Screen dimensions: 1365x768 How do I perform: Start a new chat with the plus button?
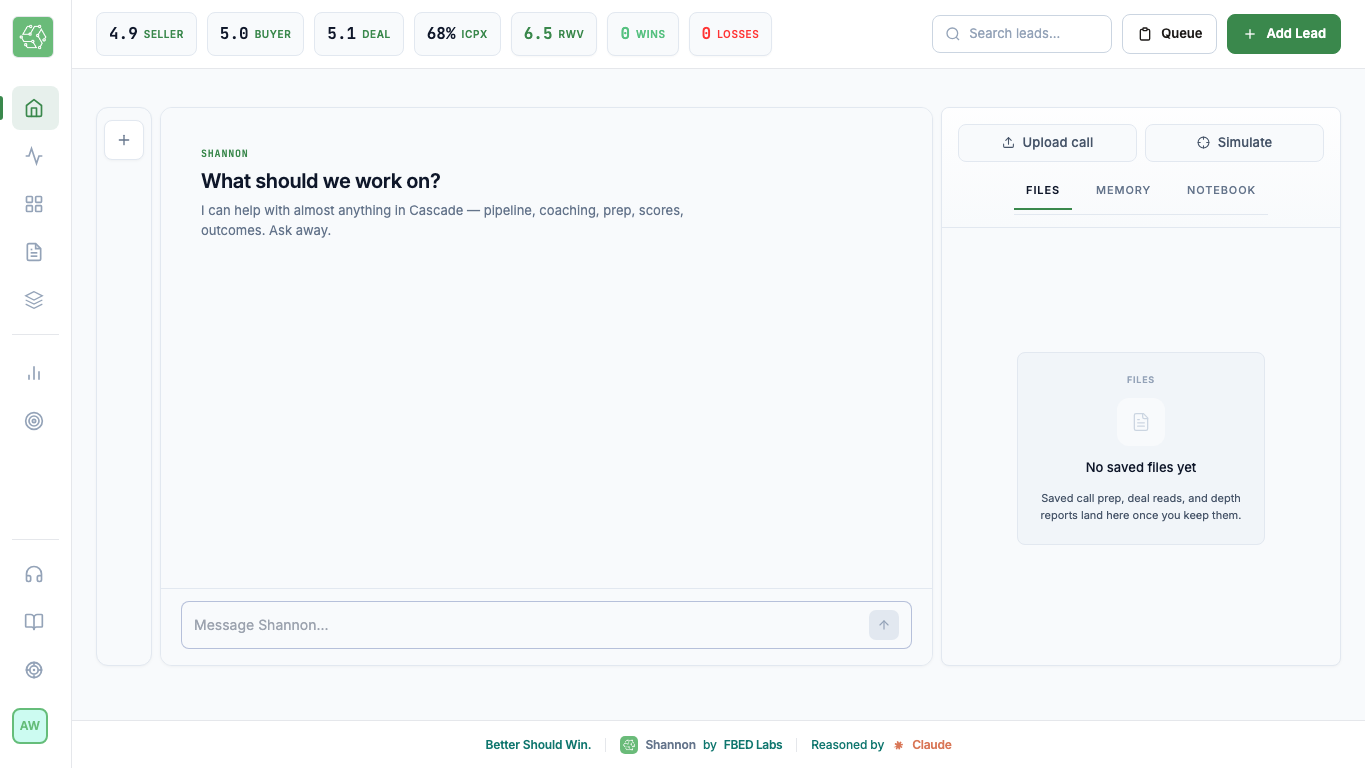tap(124, 140)
